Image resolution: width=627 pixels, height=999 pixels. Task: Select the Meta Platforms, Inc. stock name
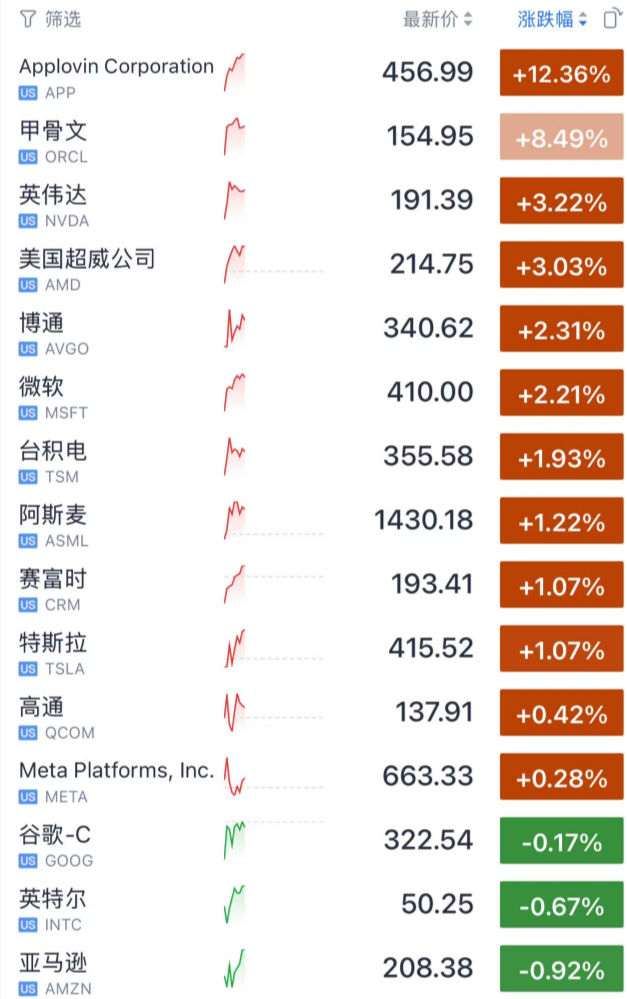116,771
